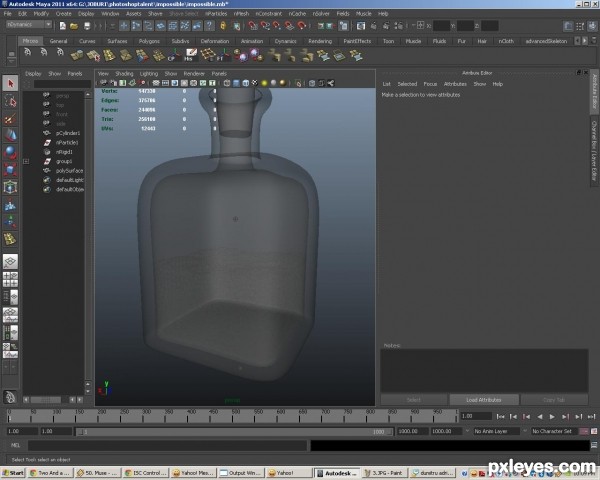This screenshot has height=480, width=600.
Task: Switch to the Dynamics shelf tab
Action: 285,41
